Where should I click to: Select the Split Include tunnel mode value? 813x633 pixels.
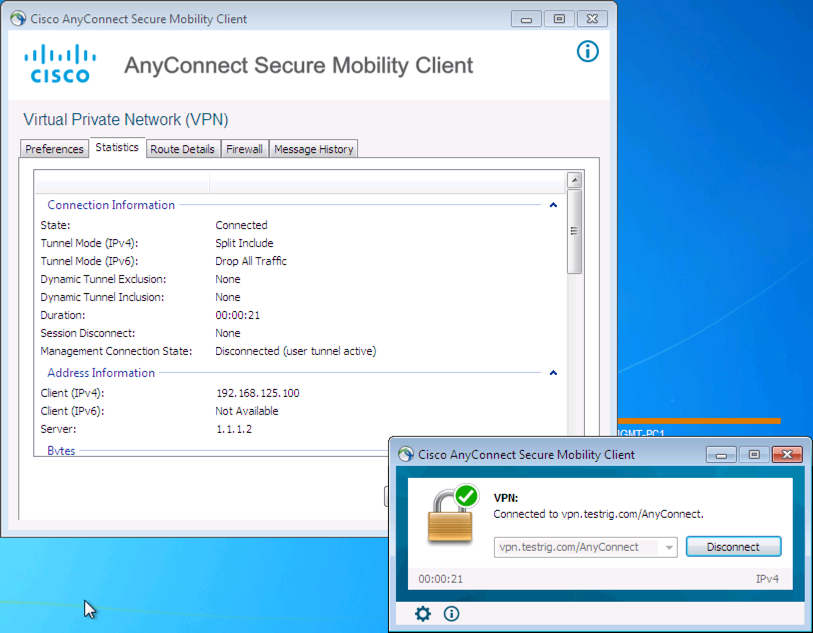click(x=244, y=243)
